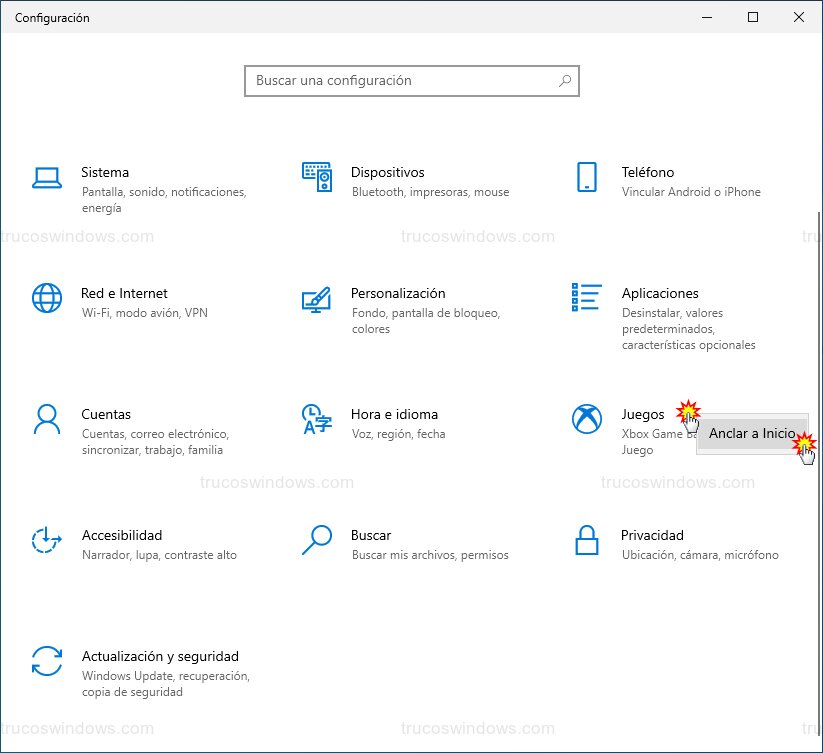Click the Dispositivos keyboard and speaker icon
The height and width of the screenshot is (753, 823).
tap(316, 177)
